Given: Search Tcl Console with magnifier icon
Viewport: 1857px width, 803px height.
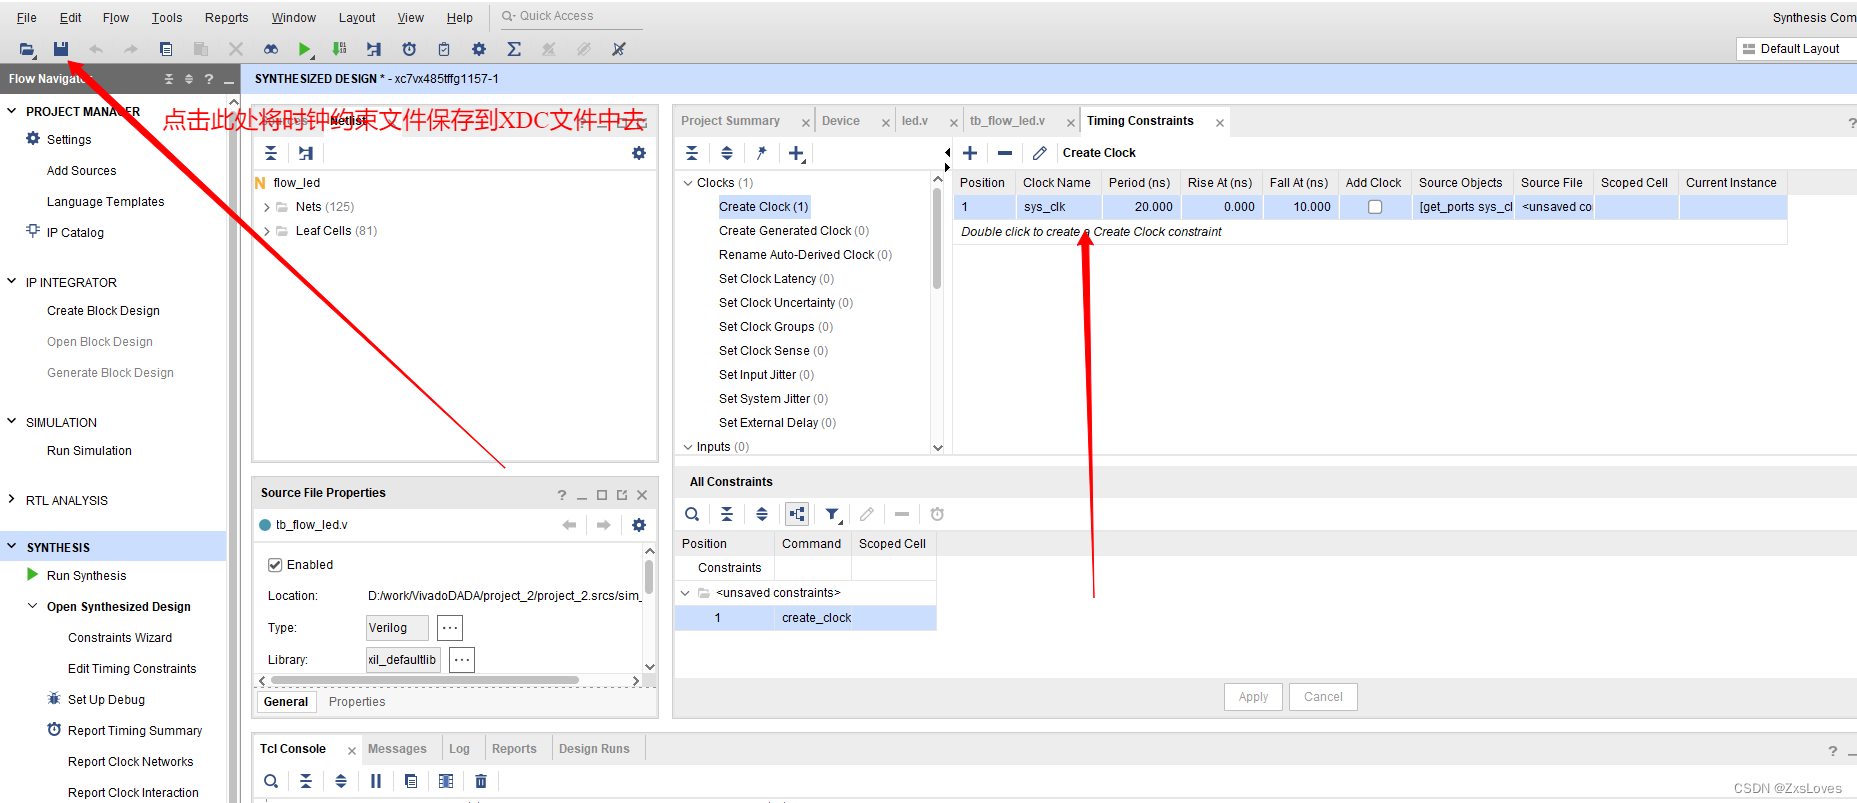Looking at the screenshot, I should 271,781.
